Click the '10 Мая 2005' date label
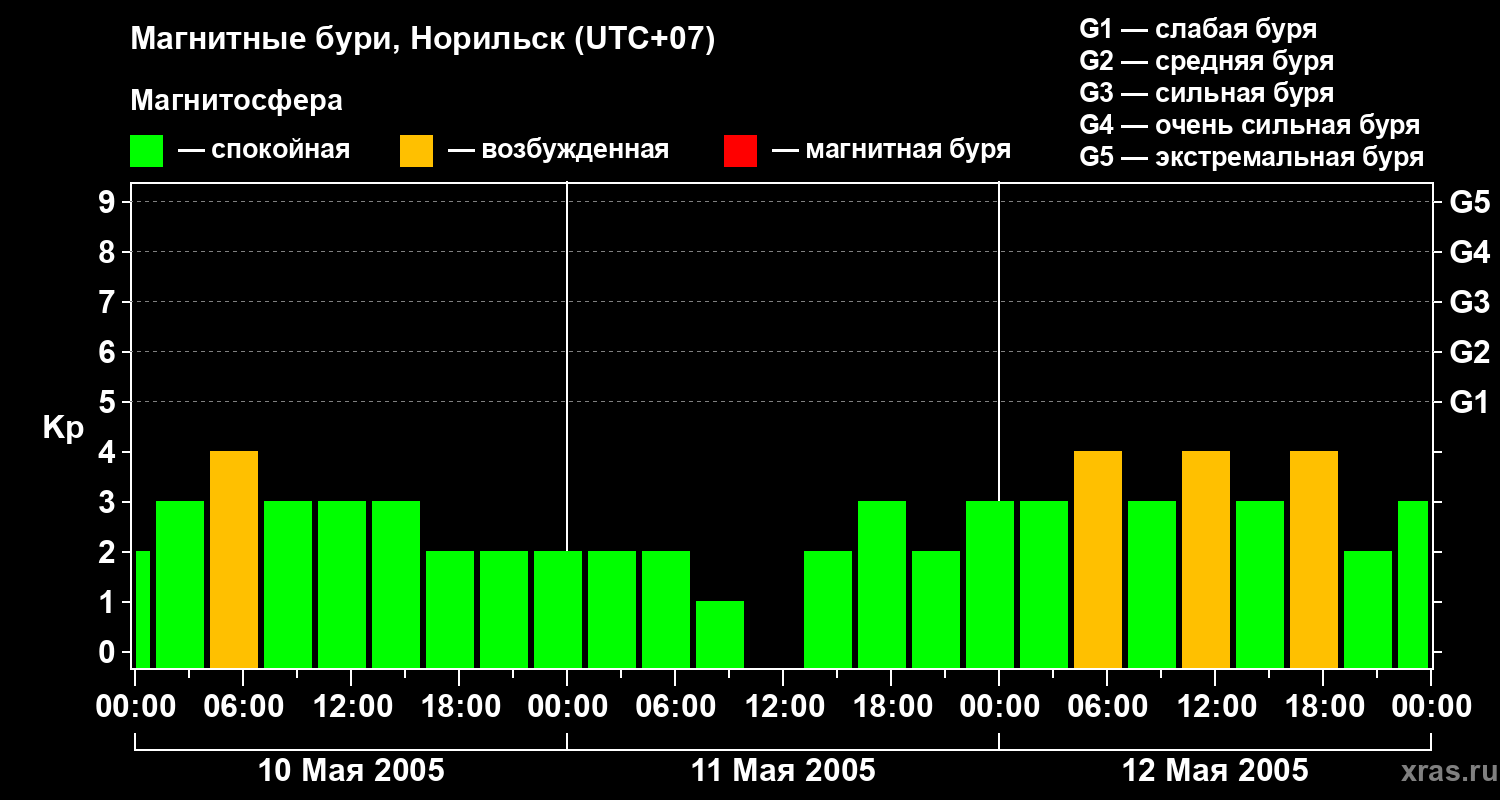Screen dimensions: 1500x800 [351, 771]
